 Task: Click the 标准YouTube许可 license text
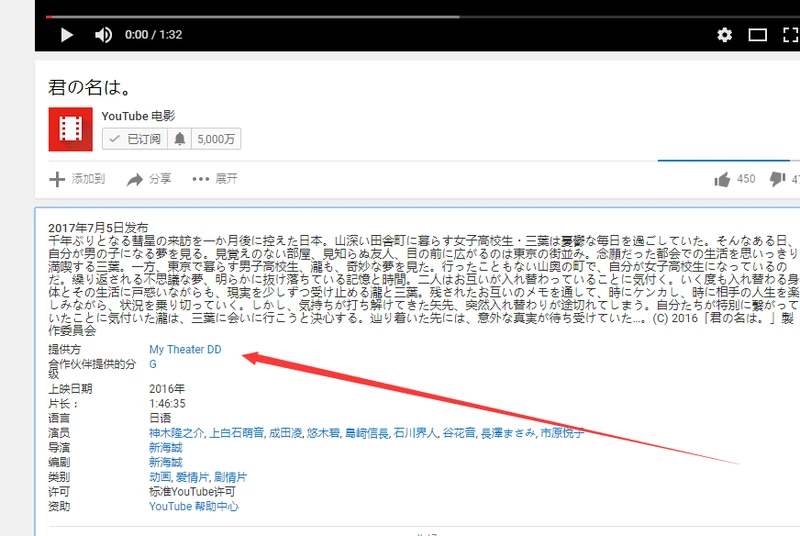[x=192, y=492]
